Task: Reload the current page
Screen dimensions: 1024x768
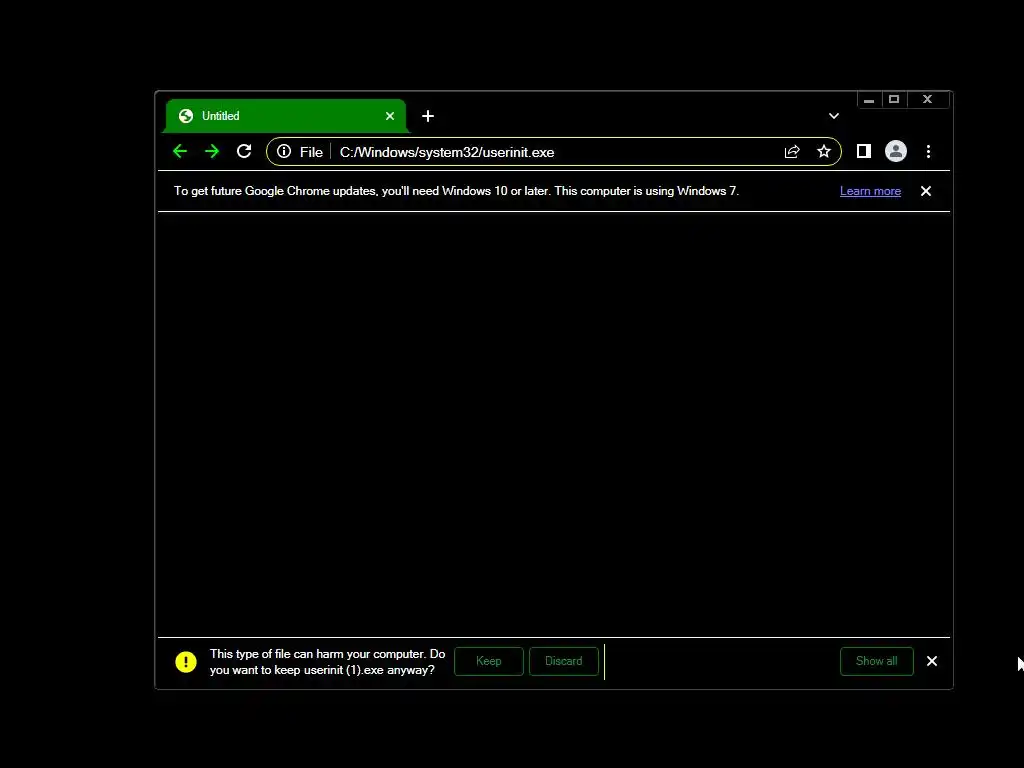Action: [x=244, y=152]
